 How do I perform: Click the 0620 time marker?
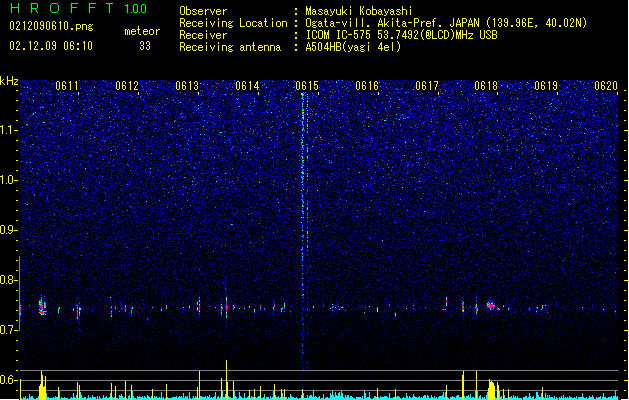606,85
